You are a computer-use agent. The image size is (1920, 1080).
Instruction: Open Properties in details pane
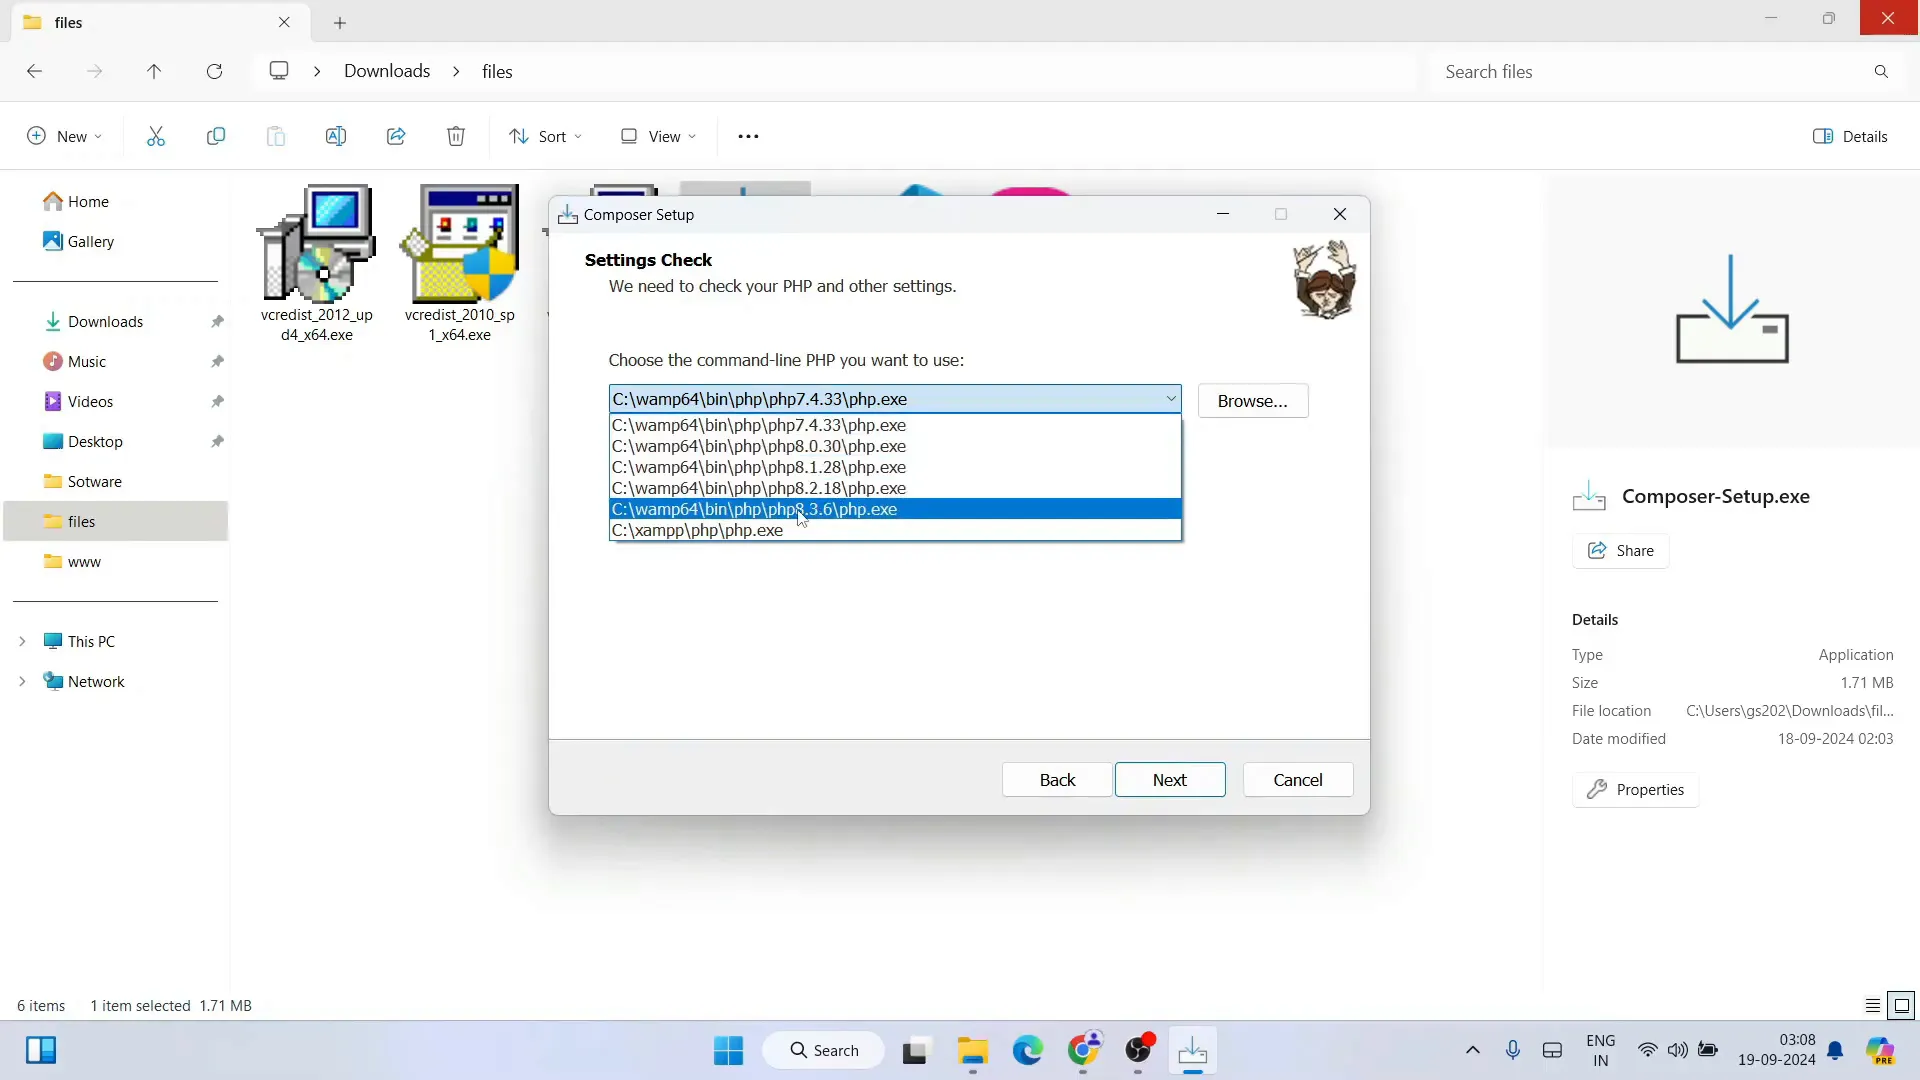1635,790
